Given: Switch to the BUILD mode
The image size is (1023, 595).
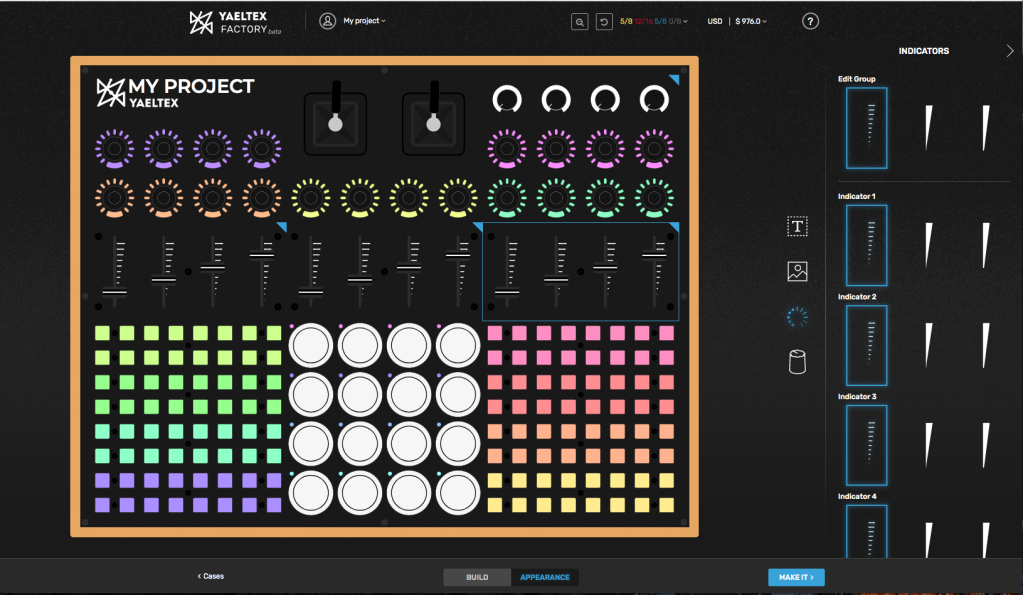Looking at the screenshot, I should (477, 577).
